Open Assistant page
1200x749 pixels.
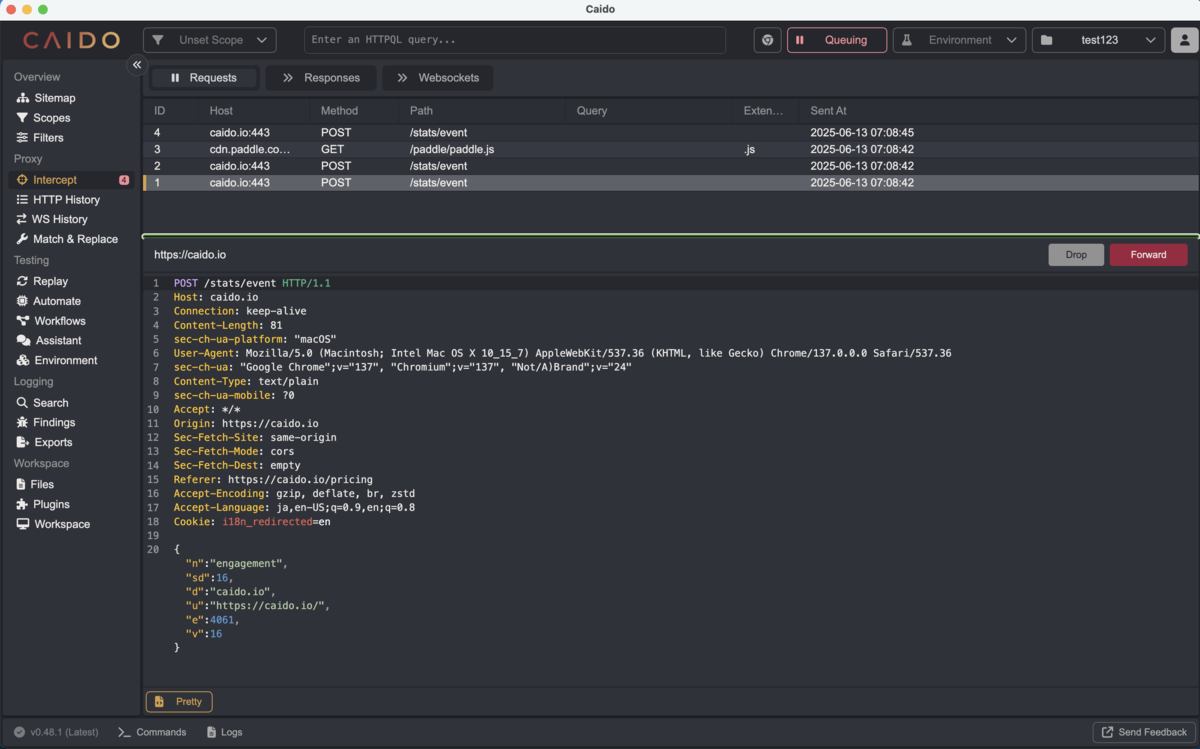[50, 341]
